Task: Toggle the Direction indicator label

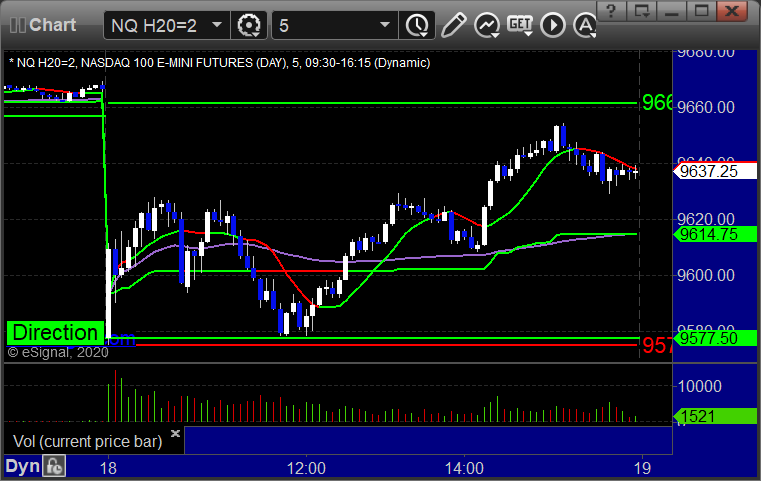Action: point(55,333)
